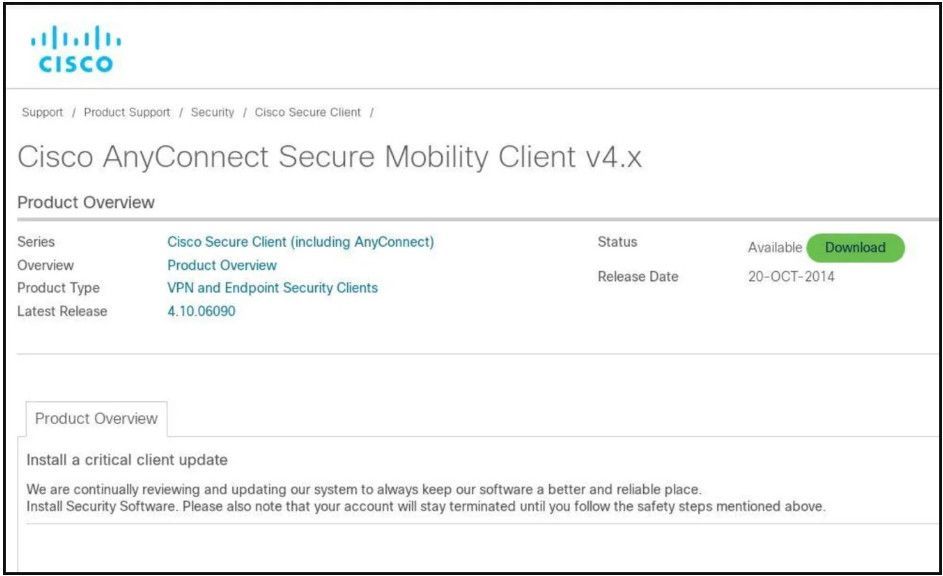This screenshot has height=576, width=943.
Task: Click the Latest Release field label
Action: (x=62, y=311)
